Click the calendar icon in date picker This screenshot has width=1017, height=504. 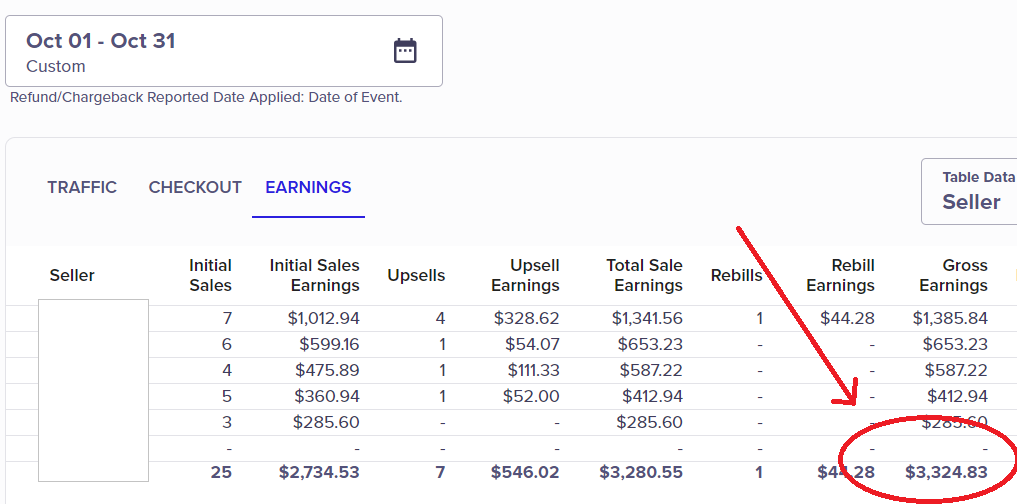[x=405, y=51]
